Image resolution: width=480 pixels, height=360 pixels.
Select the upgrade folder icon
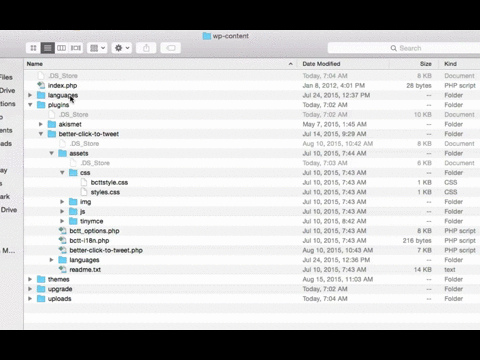click(x=41, y=289)
